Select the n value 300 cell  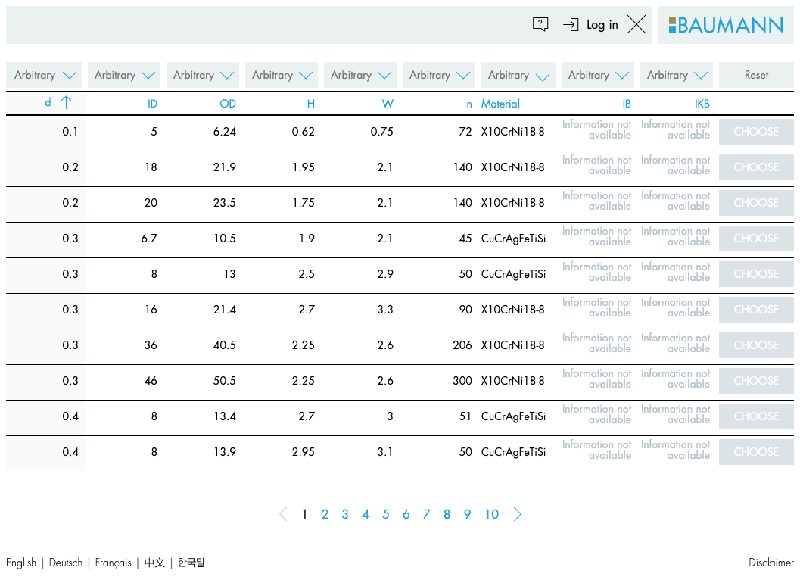tap(462, 381)
